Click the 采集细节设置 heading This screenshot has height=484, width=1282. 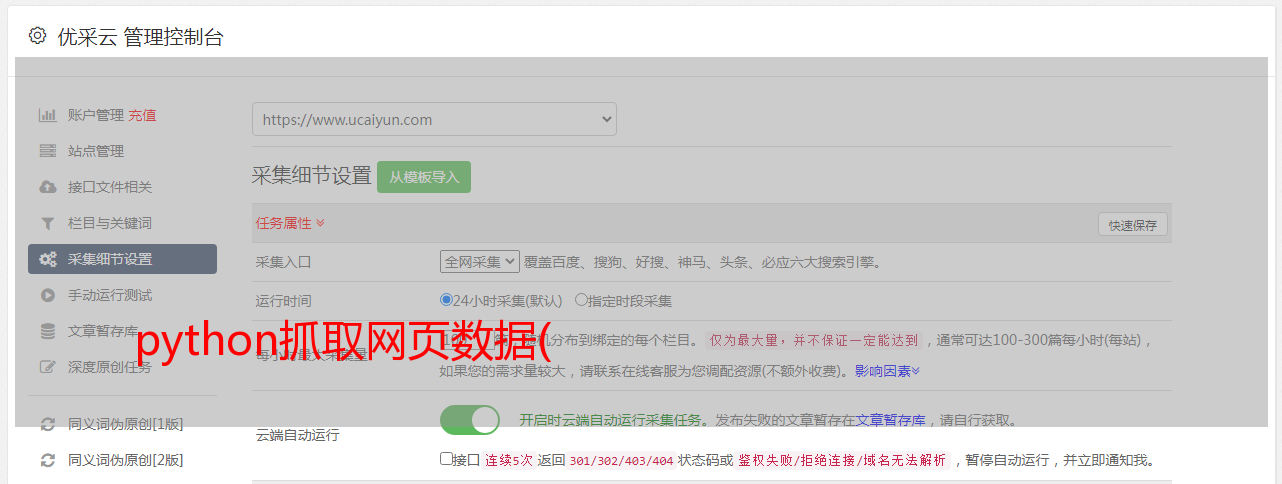(x=311, y=176)
